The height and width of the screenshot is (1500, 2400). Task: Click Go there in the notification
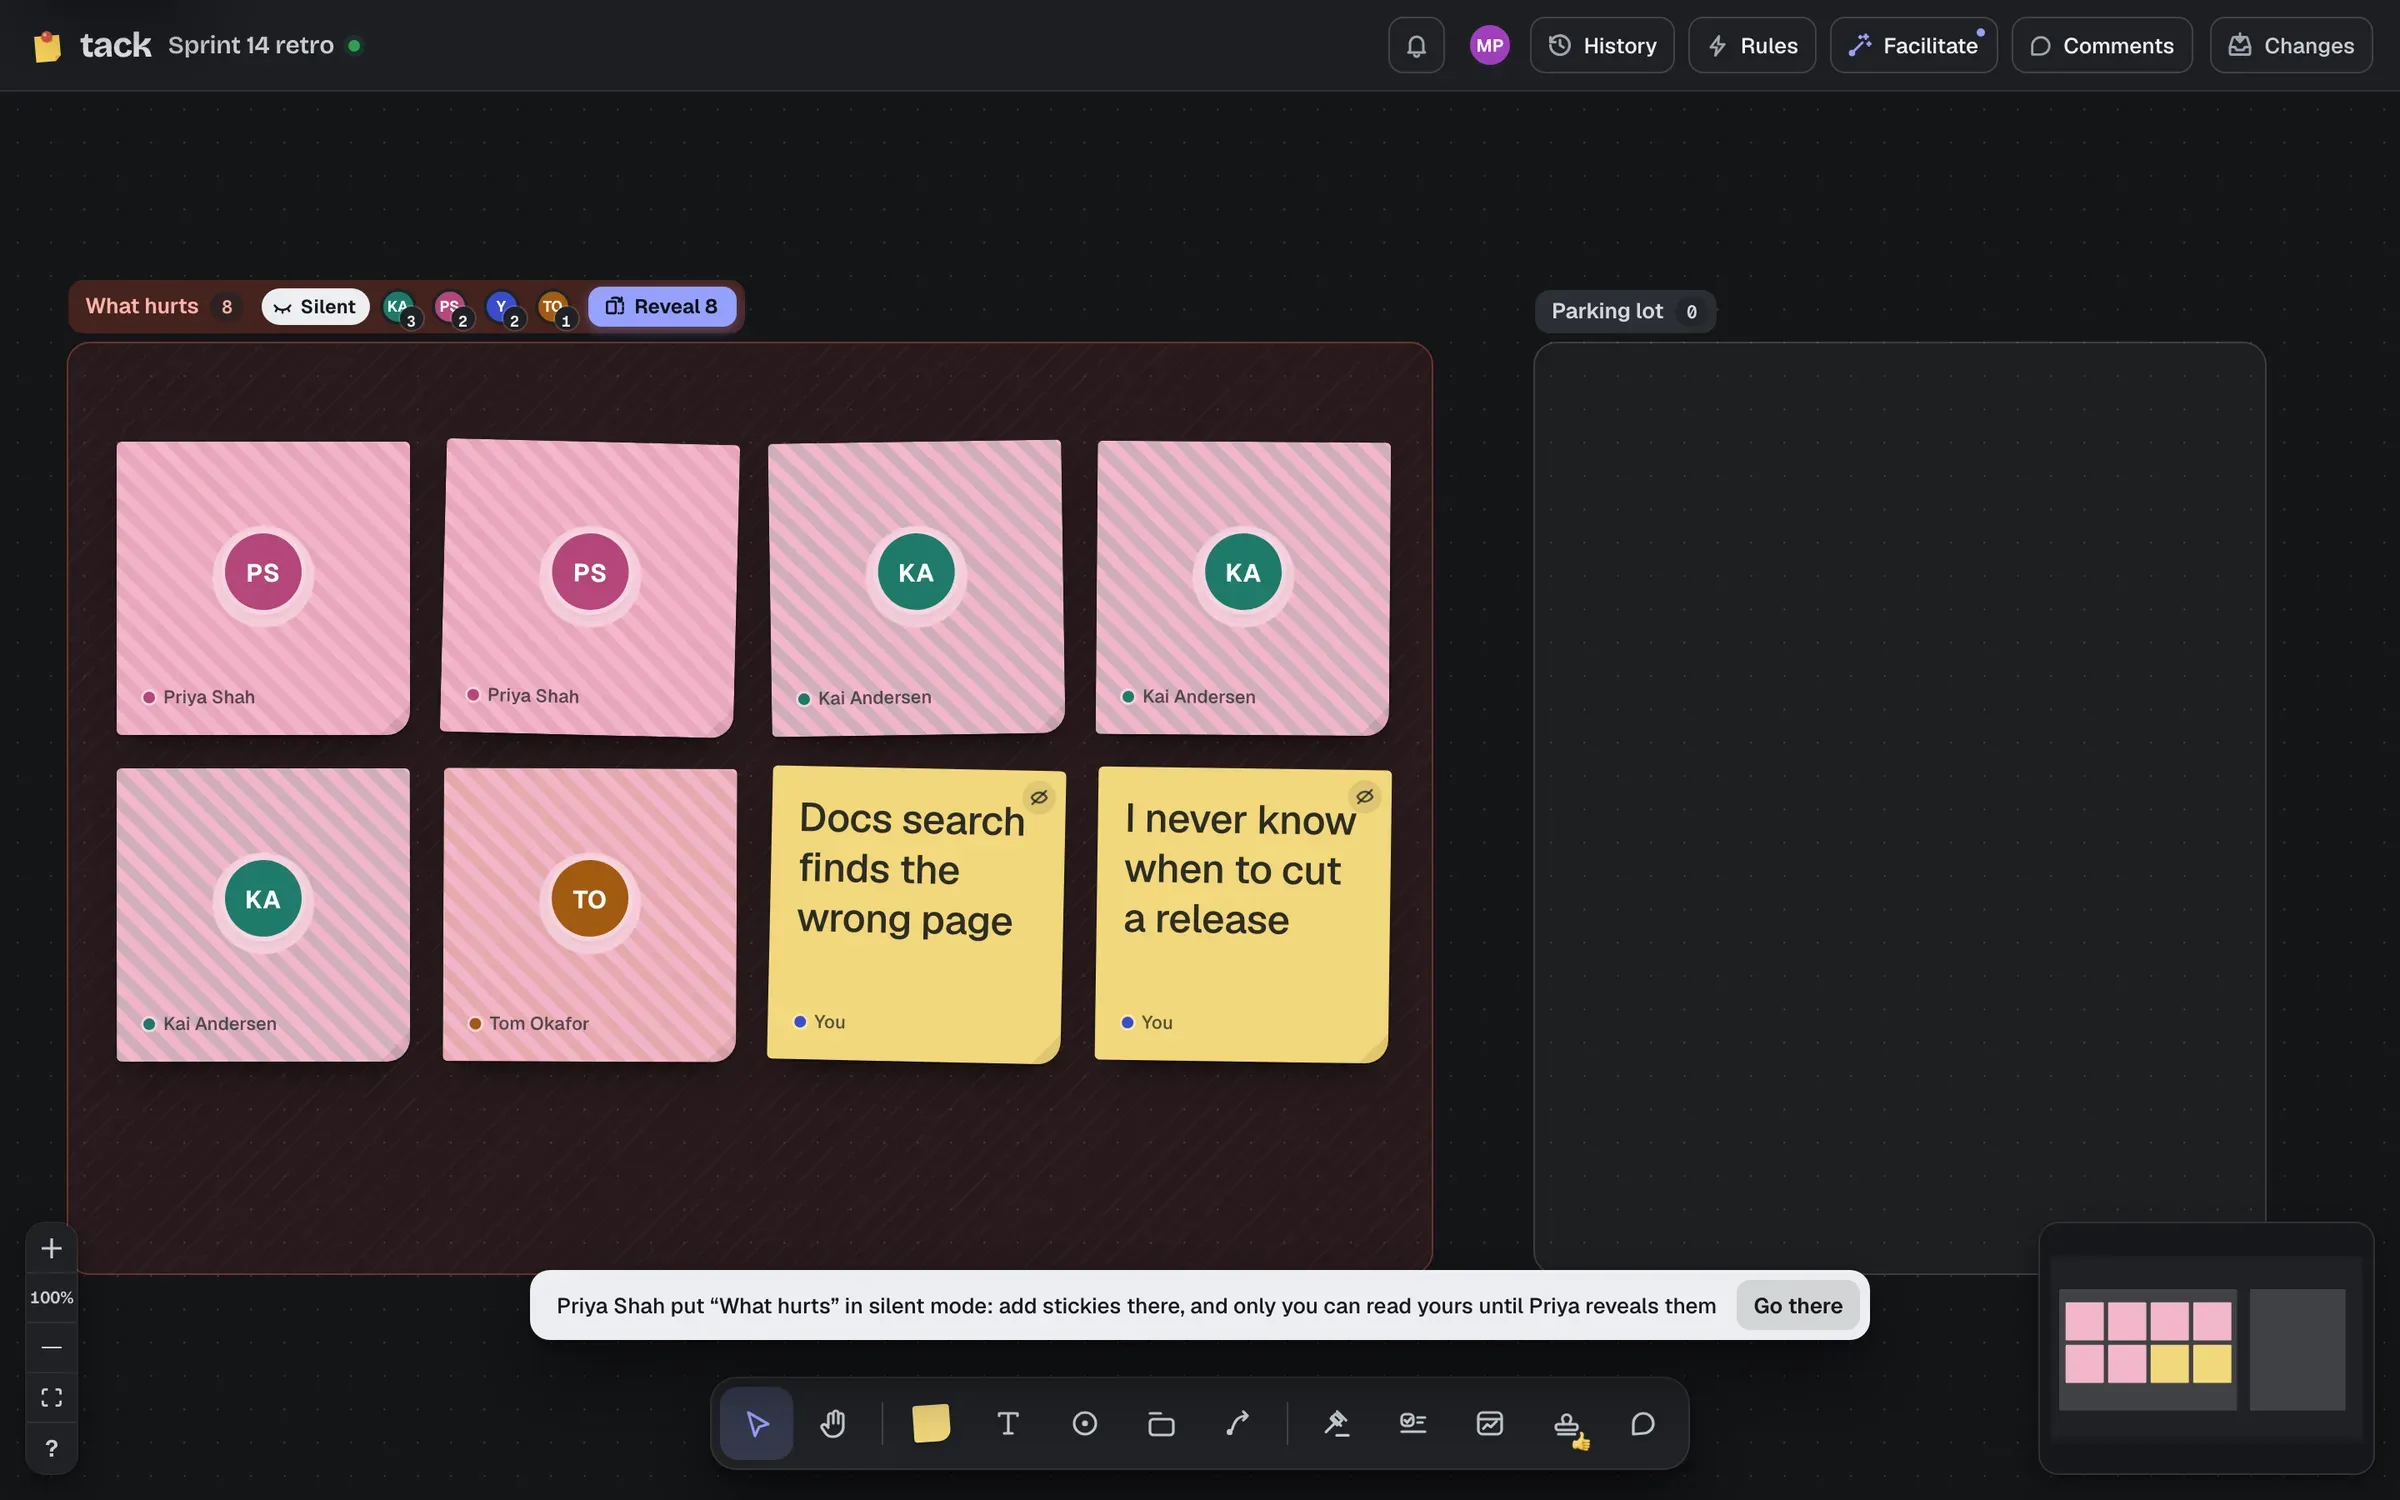tap(1797, 1305)
